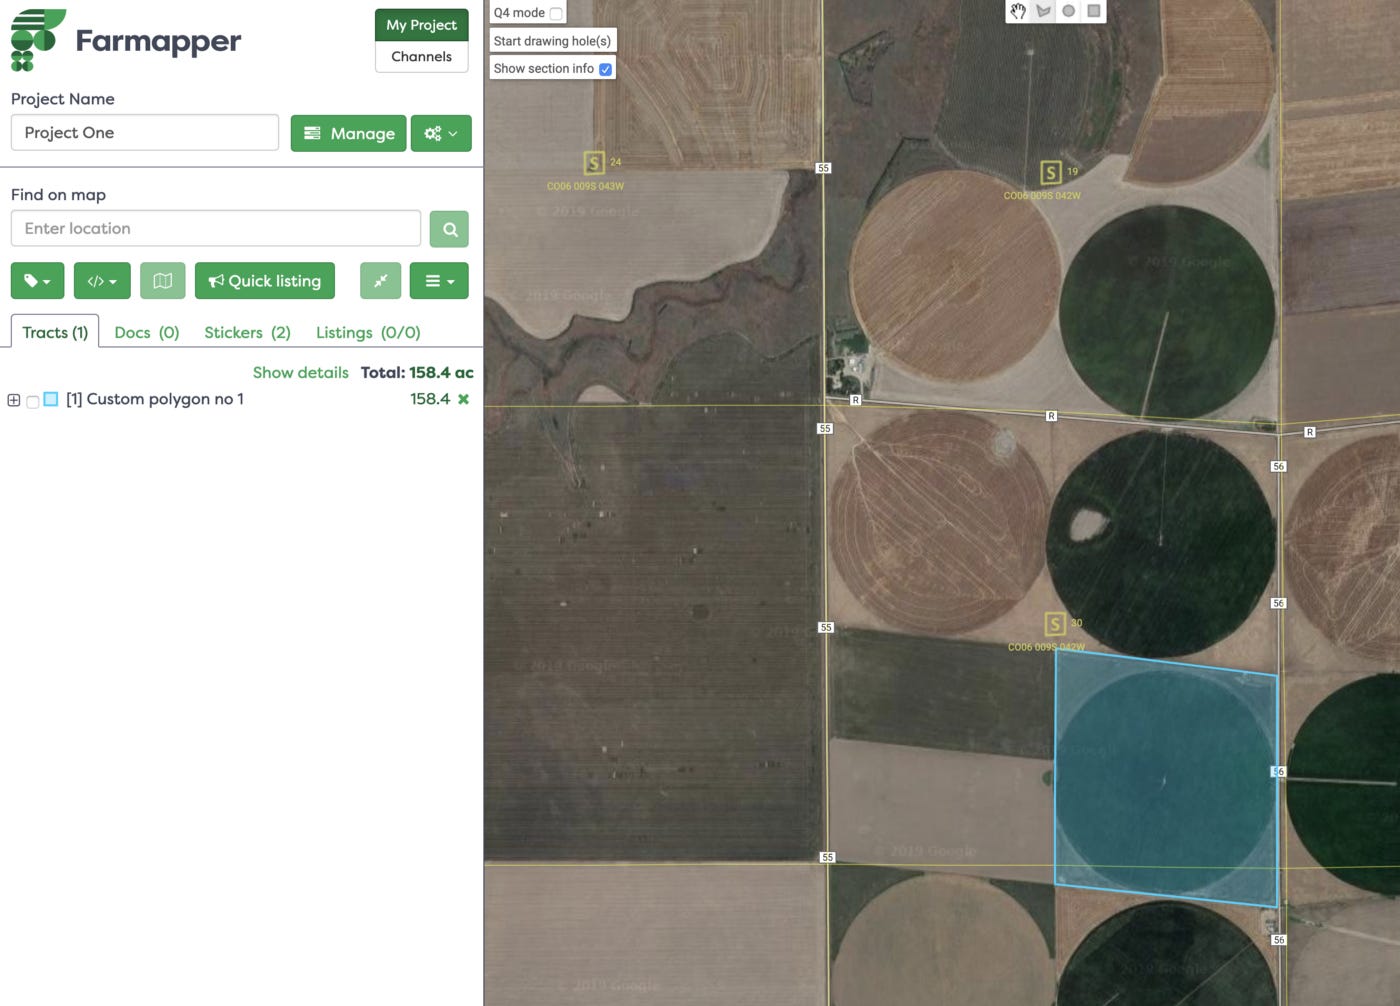Enable Q4 mode checkbox
Viewport: 1400px width, 1006px height.
coord(556,13)
